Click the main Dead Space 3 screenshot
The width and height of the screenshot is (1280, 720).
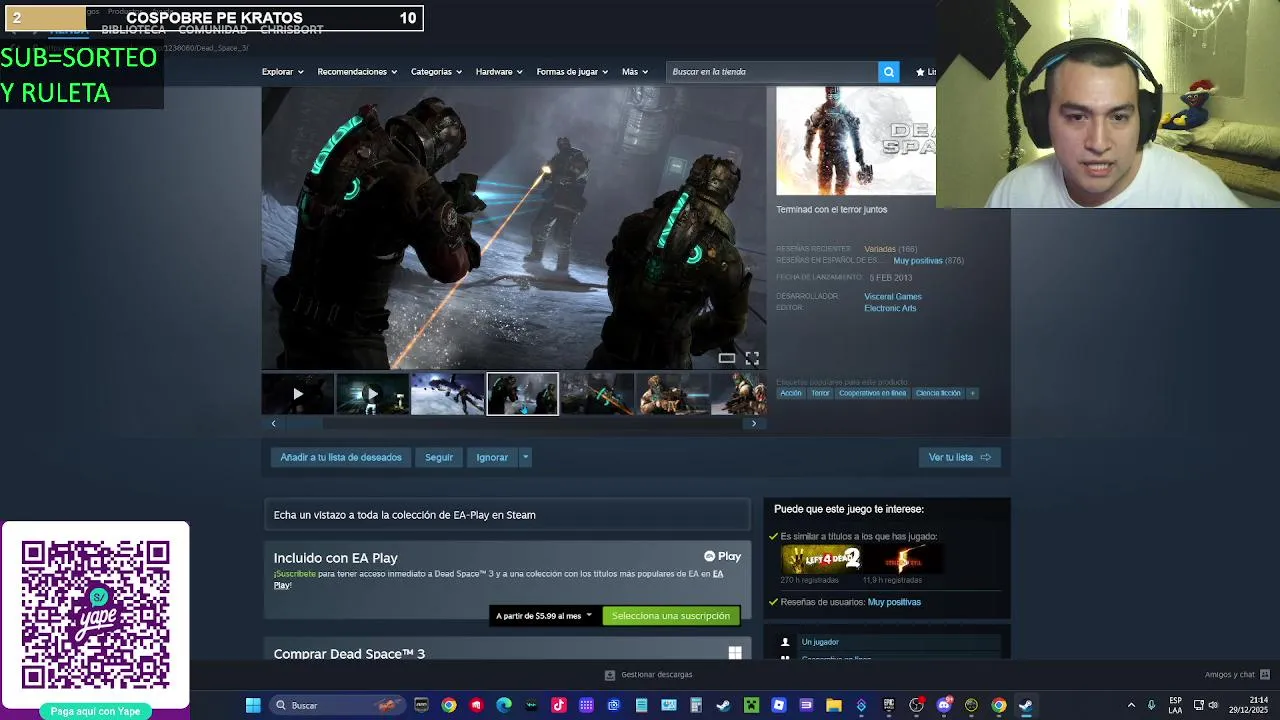[513, 228]
